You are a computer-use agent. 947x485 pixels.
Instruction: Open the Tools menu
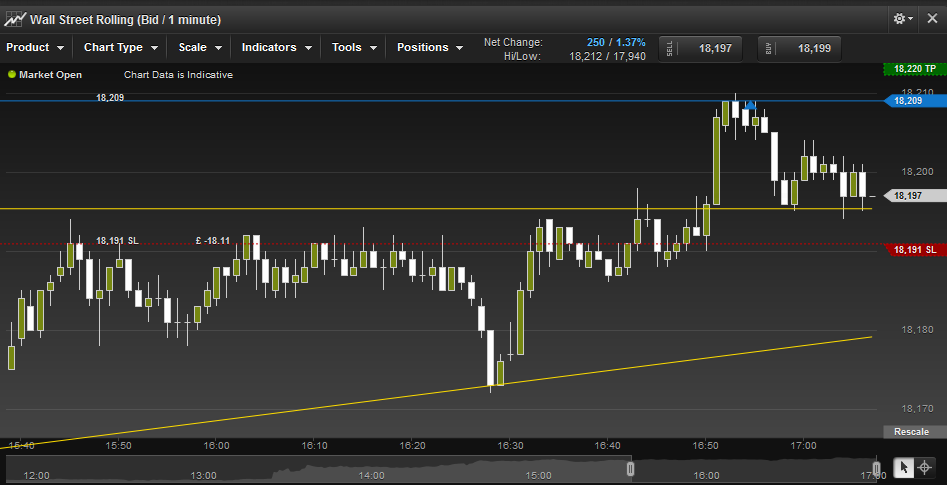click(354, 47)
